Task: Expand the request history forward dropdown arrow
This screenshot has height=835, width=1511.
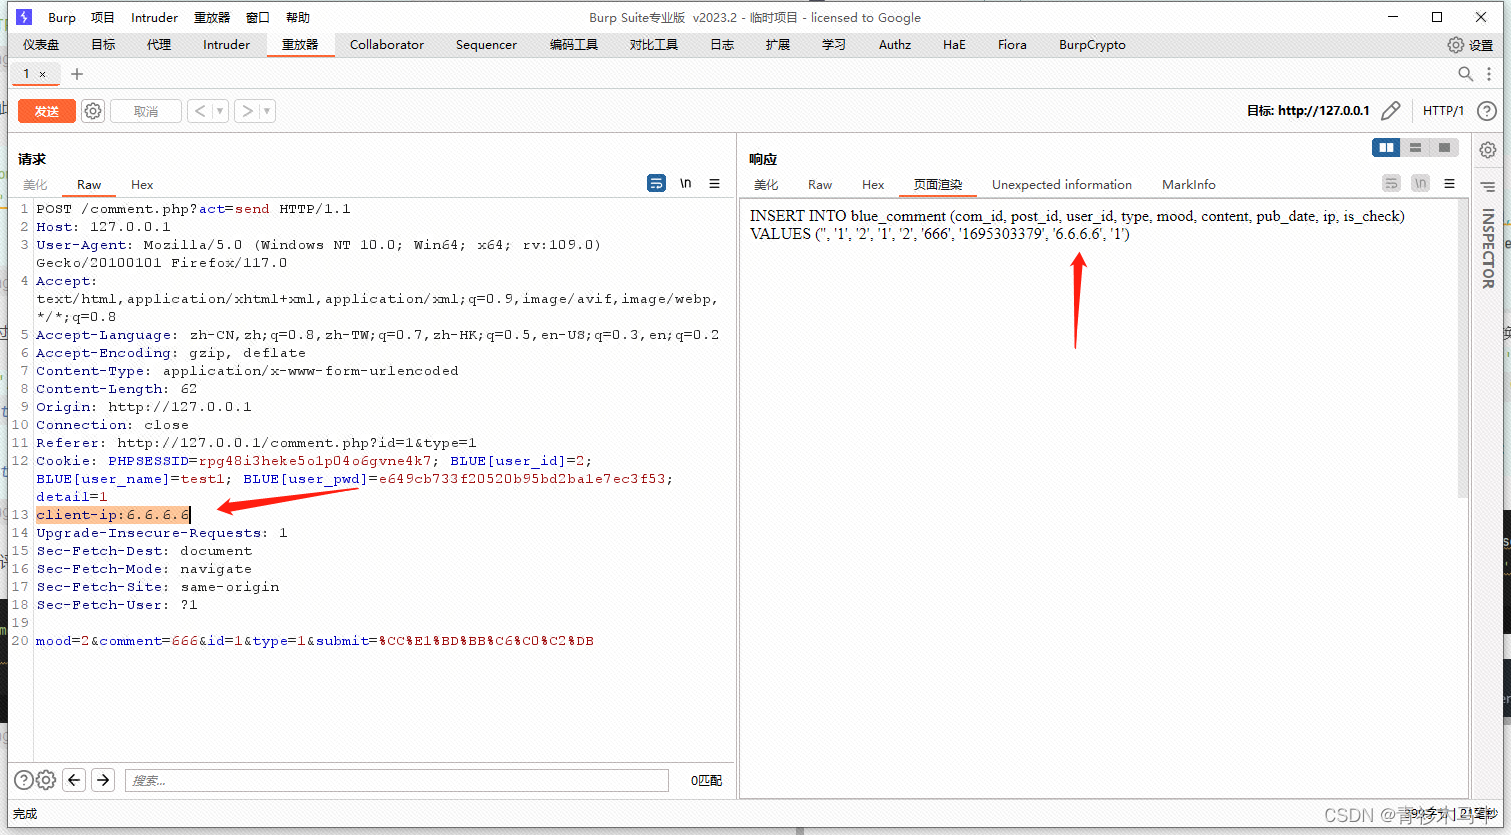Action: click(x=267, y=111)
